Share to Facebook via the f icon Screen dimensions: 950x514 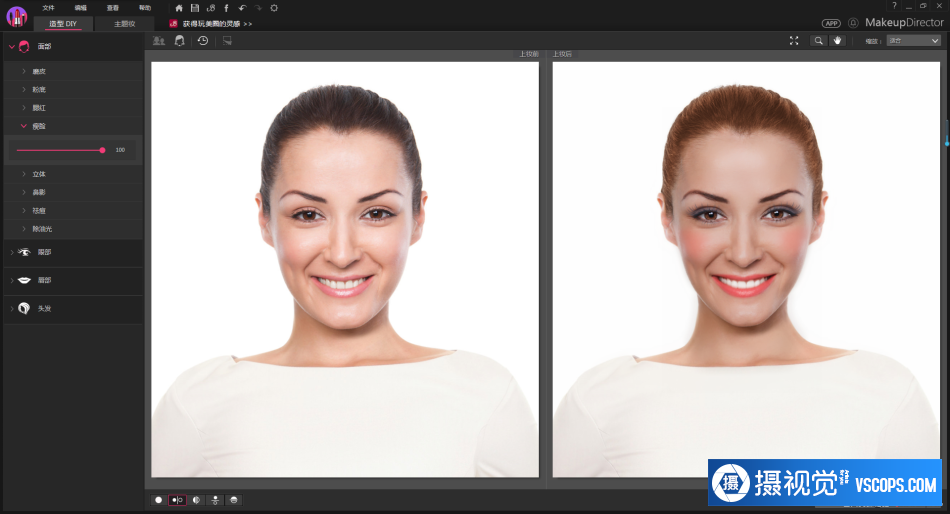[x=226, y=8]
